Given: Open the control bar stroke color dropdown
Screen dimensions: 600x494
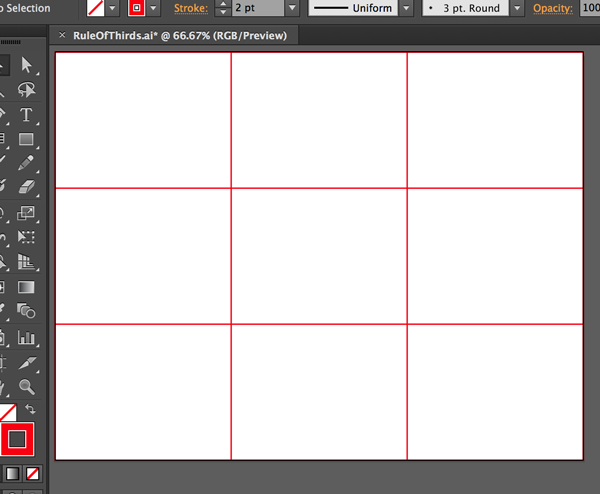Looking at the screenshot, I should (x=153, y=8).
